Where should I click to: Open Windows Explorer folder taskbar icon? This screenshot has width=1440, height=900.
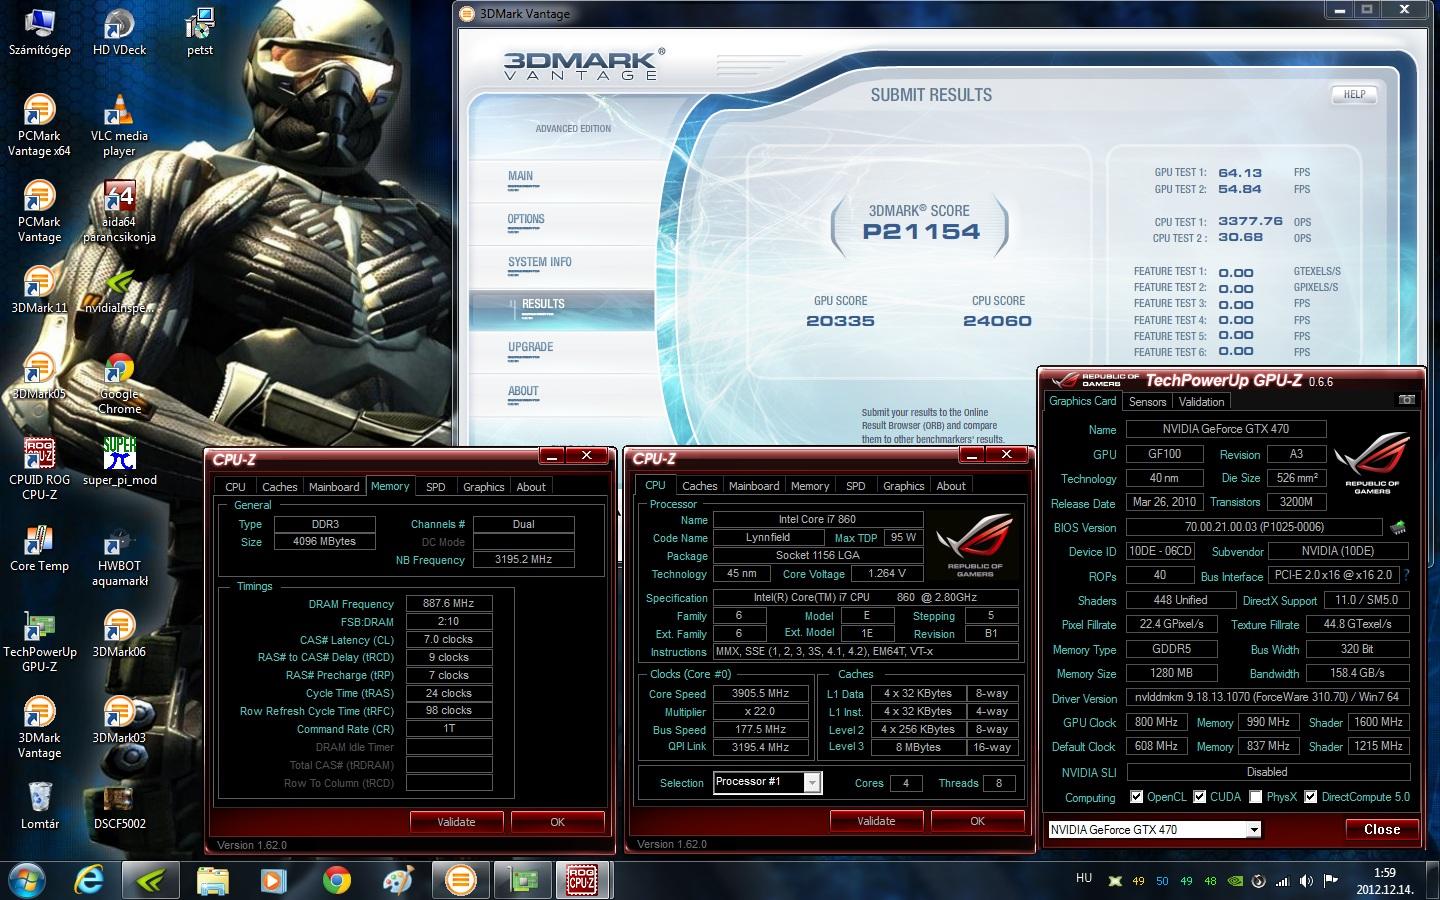212,880
